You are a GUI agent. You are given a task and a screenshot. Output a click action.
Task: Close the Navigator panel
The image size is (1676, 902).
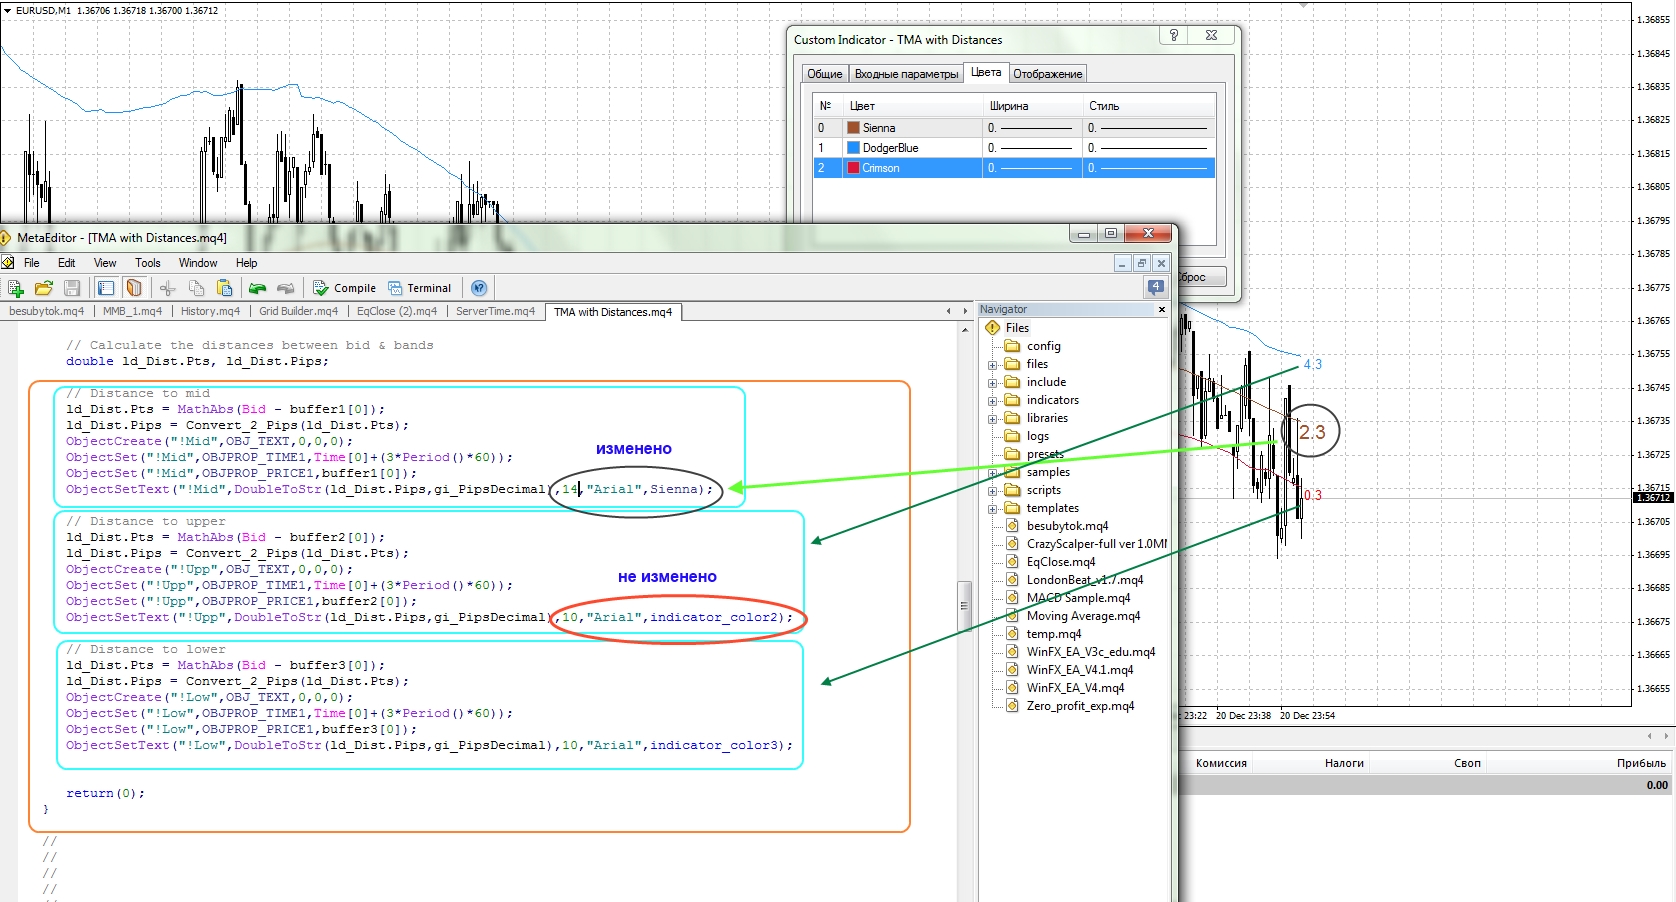[x=1162, y=310]
